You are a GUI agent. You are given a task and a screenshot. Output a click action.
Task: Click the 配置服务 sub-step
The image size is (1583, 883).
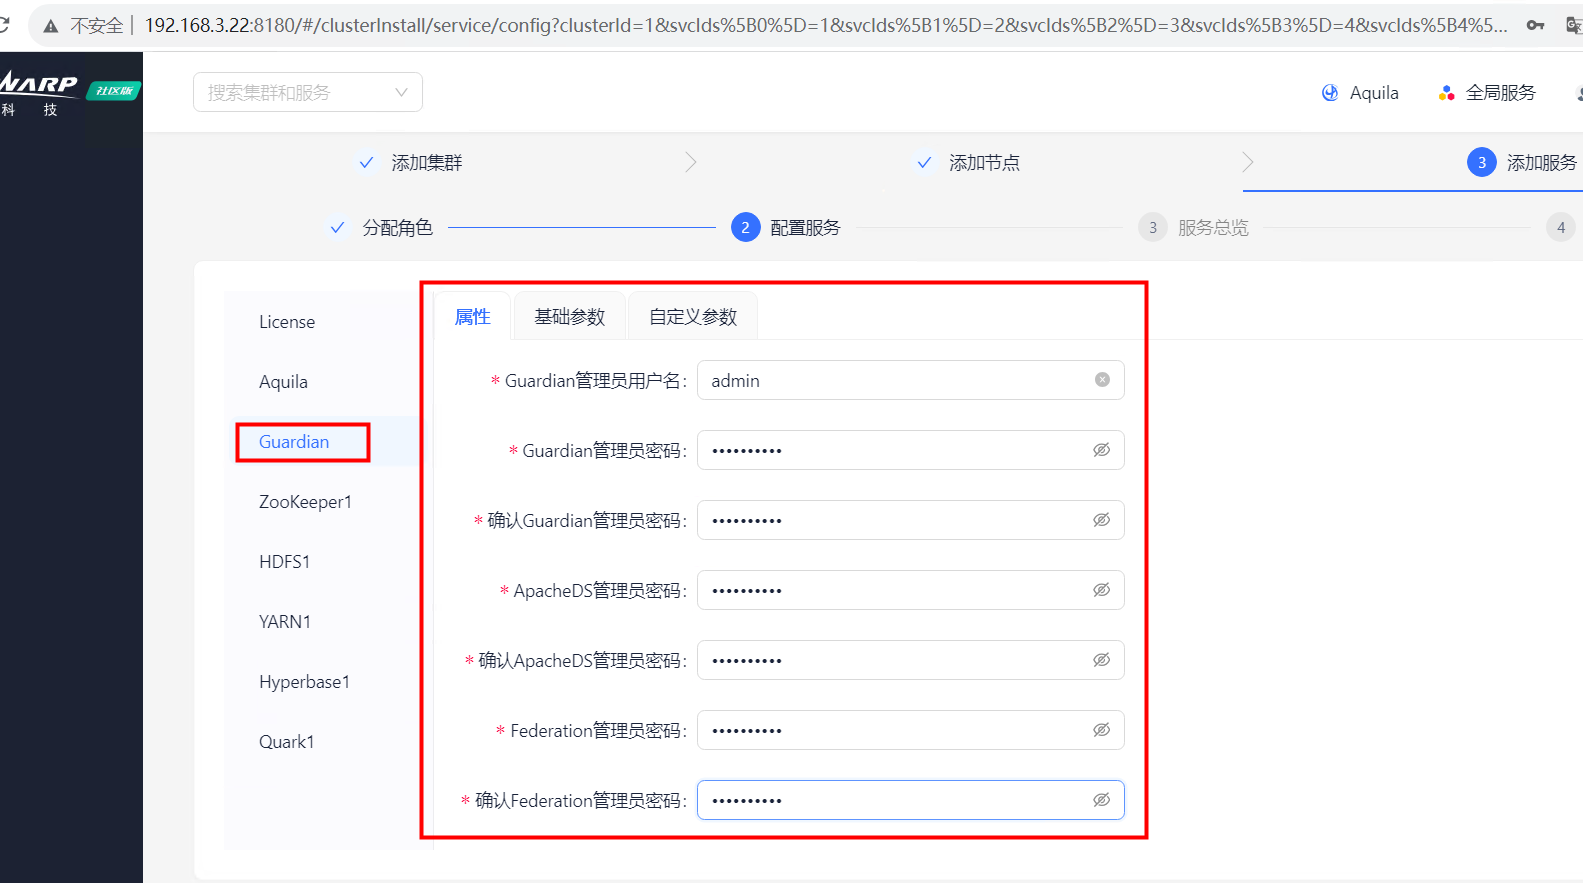pyautogui.click(x=786, y=228)
